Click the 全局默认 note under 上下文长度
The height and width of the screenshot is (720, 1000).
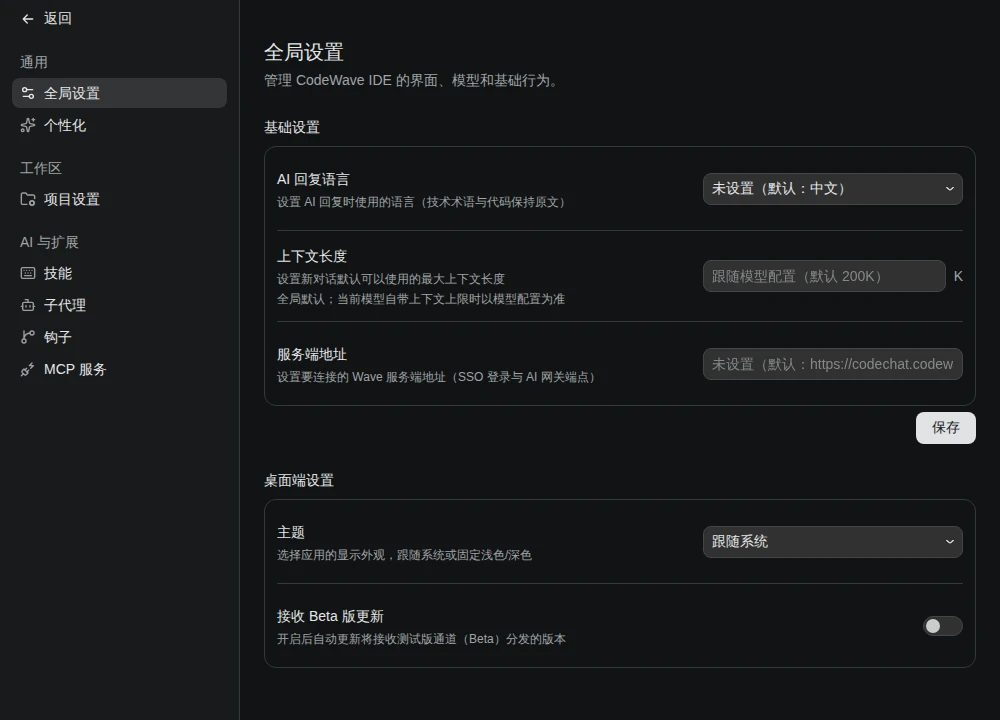point(421,299)
